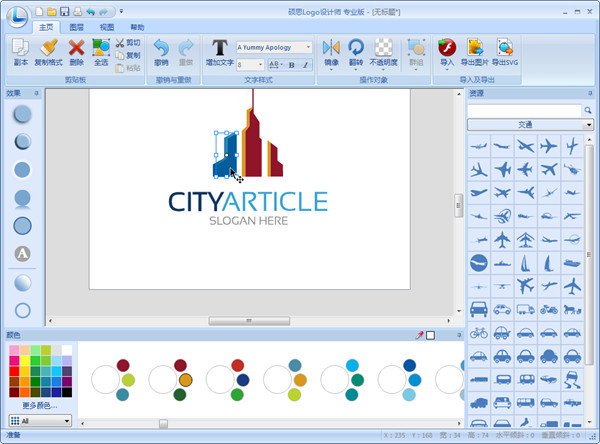Expand the quick access toolbar customize arrow
This screenshot has width=600, height=444.
pos(121,11)
